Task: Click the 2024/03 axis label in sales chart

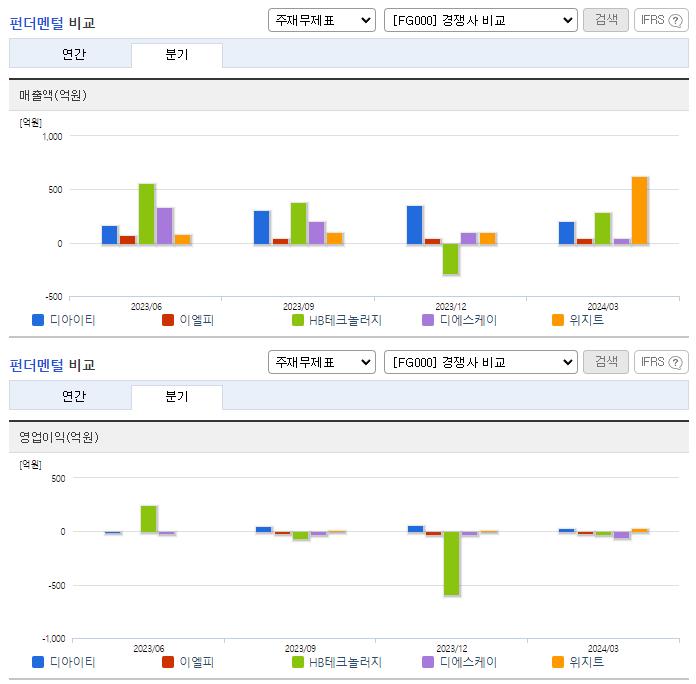Action: pyautogui.click(x=603, y=306)
